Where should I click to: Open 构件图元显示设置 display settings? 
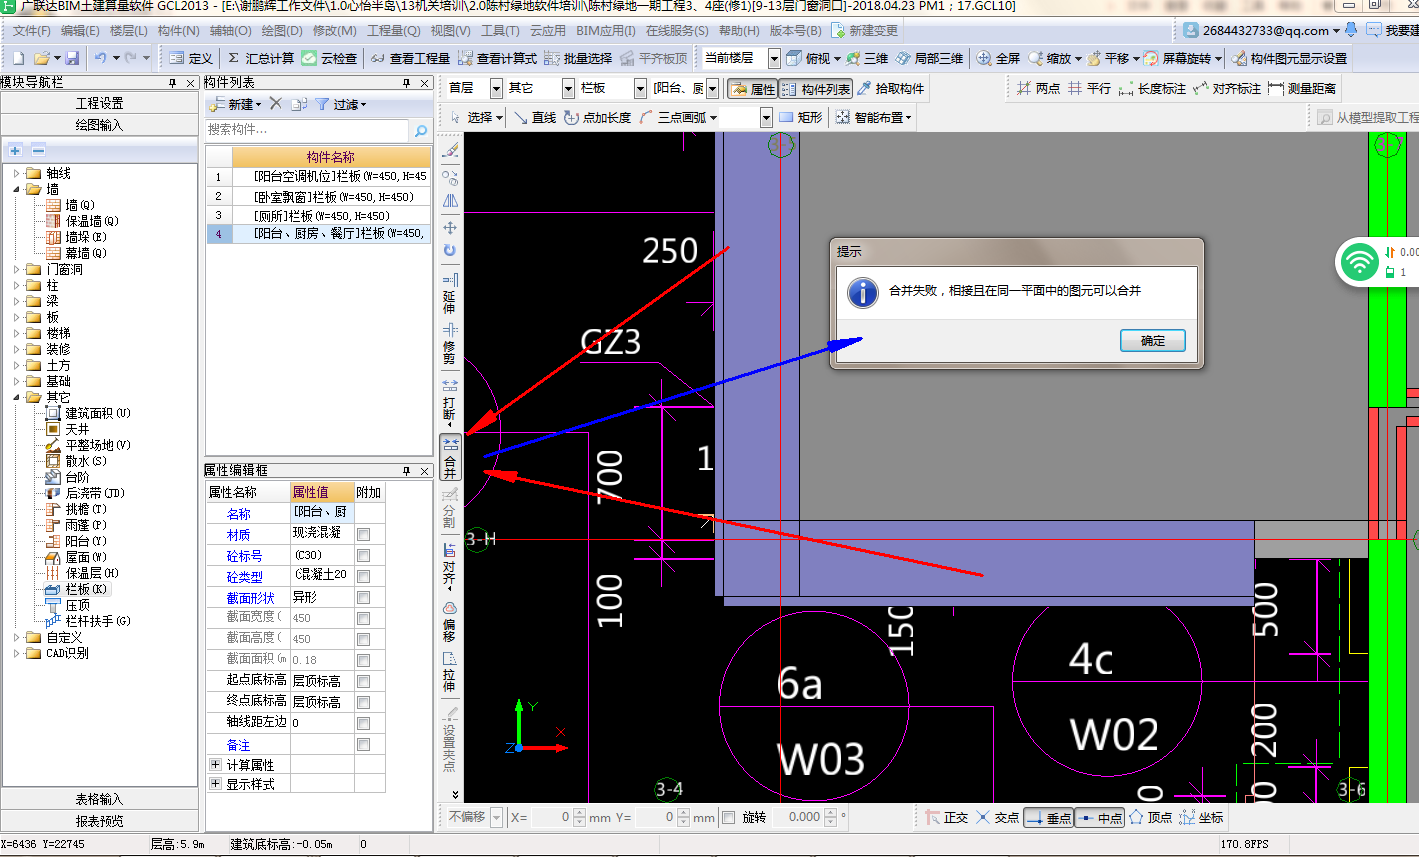point(1289,58)
